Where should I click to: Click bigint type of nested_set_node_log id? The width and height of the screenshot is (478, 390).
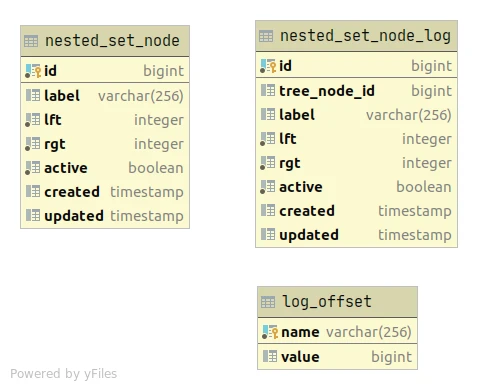coord(432,66)
